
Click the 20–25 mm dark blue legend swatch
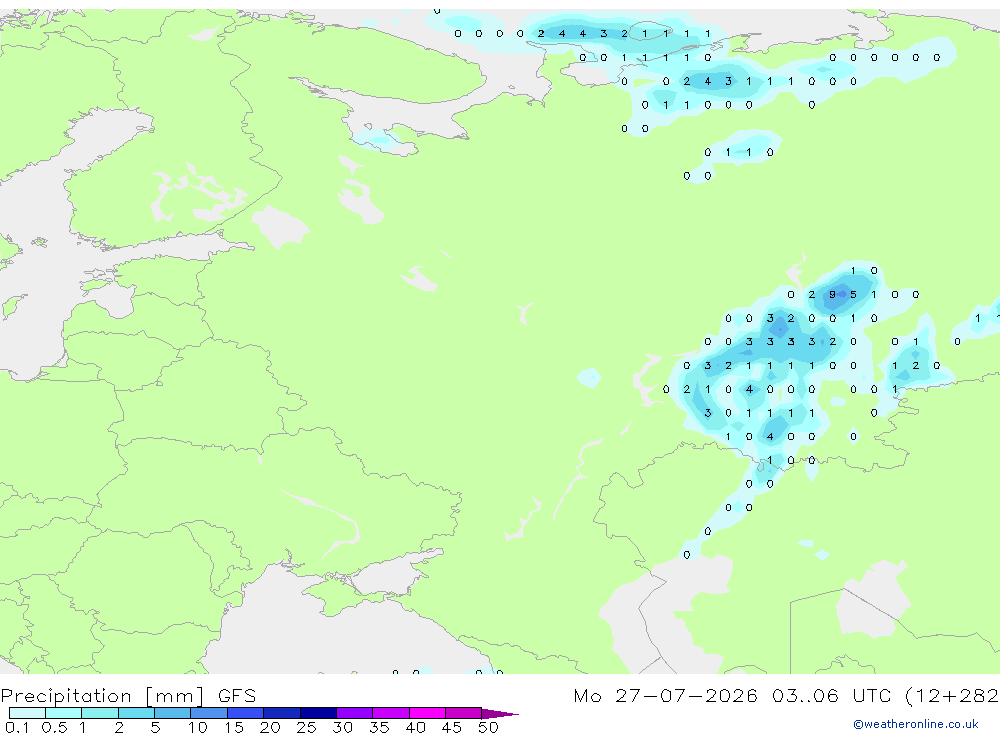282,713
